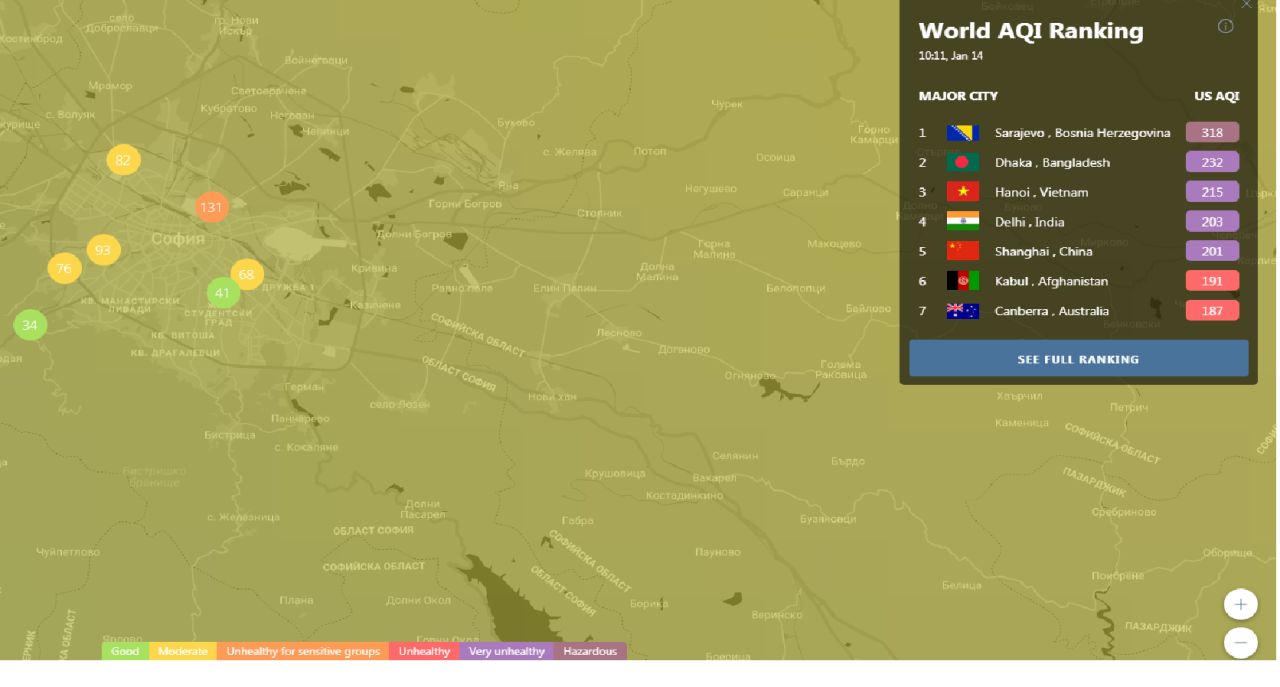Open the 93 AQI station marker
Image resolution: width=1280 pixels, height=687 pixels.
pos(103,250)
